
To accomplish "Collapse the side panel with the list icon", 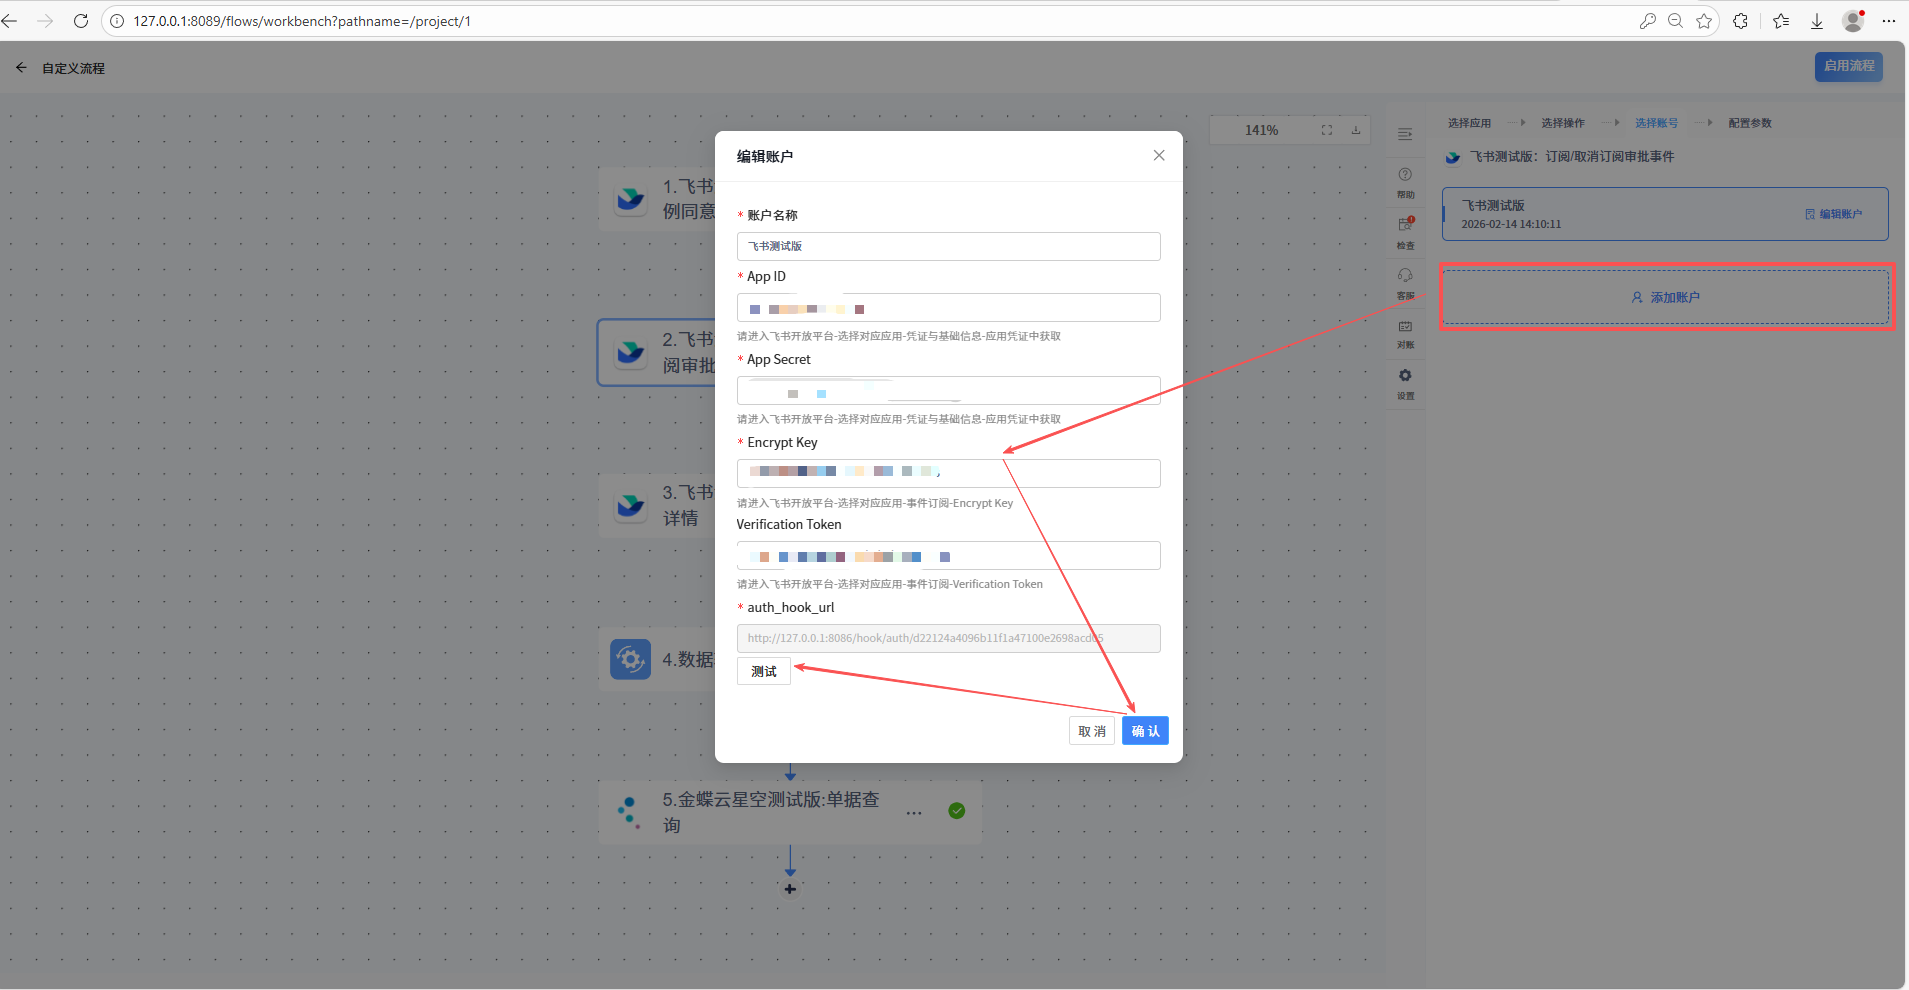I will [x=1405, y=134].
